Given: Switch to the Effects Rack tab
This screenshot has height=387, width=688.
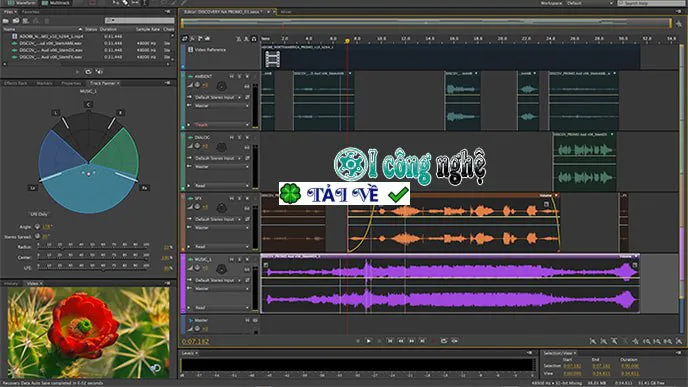Looking at the screenshot, I should coord(16,83).
